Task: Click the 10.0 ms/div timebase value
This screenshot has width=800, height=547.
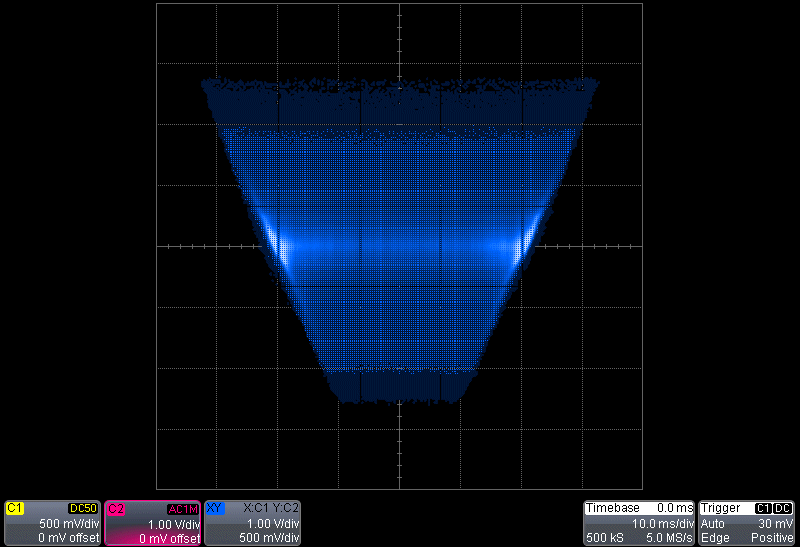Action: point(663,524)
